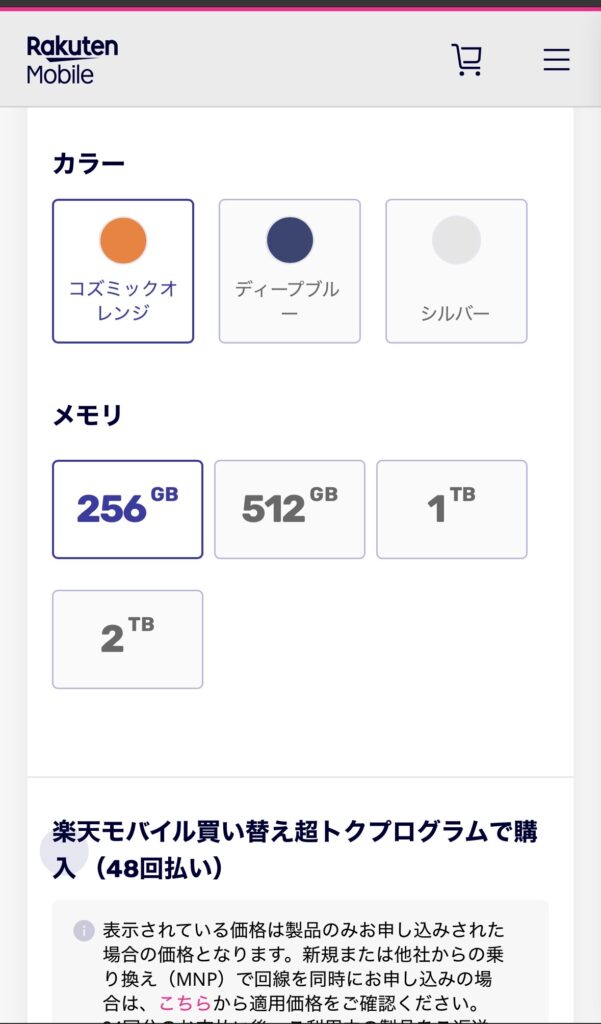Follow the こちら link for applicable prices
601x1024 pixels.
(x=180, y=1002)
